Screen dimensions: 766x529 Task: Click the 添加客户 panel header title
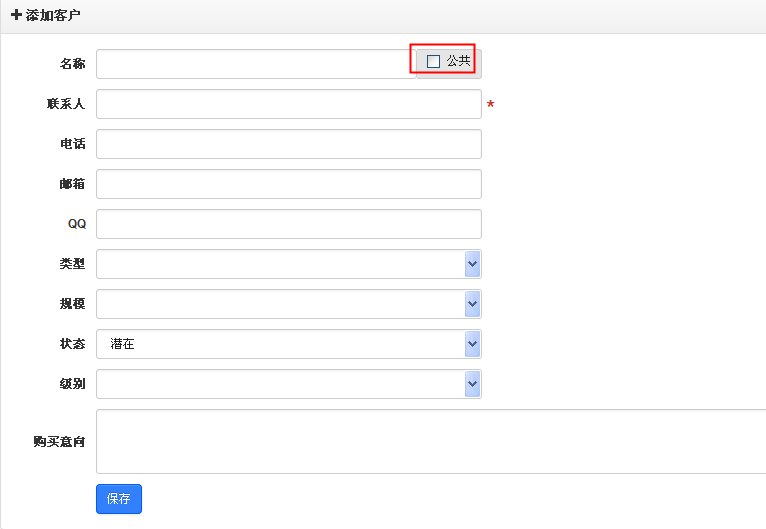point(53,15)
